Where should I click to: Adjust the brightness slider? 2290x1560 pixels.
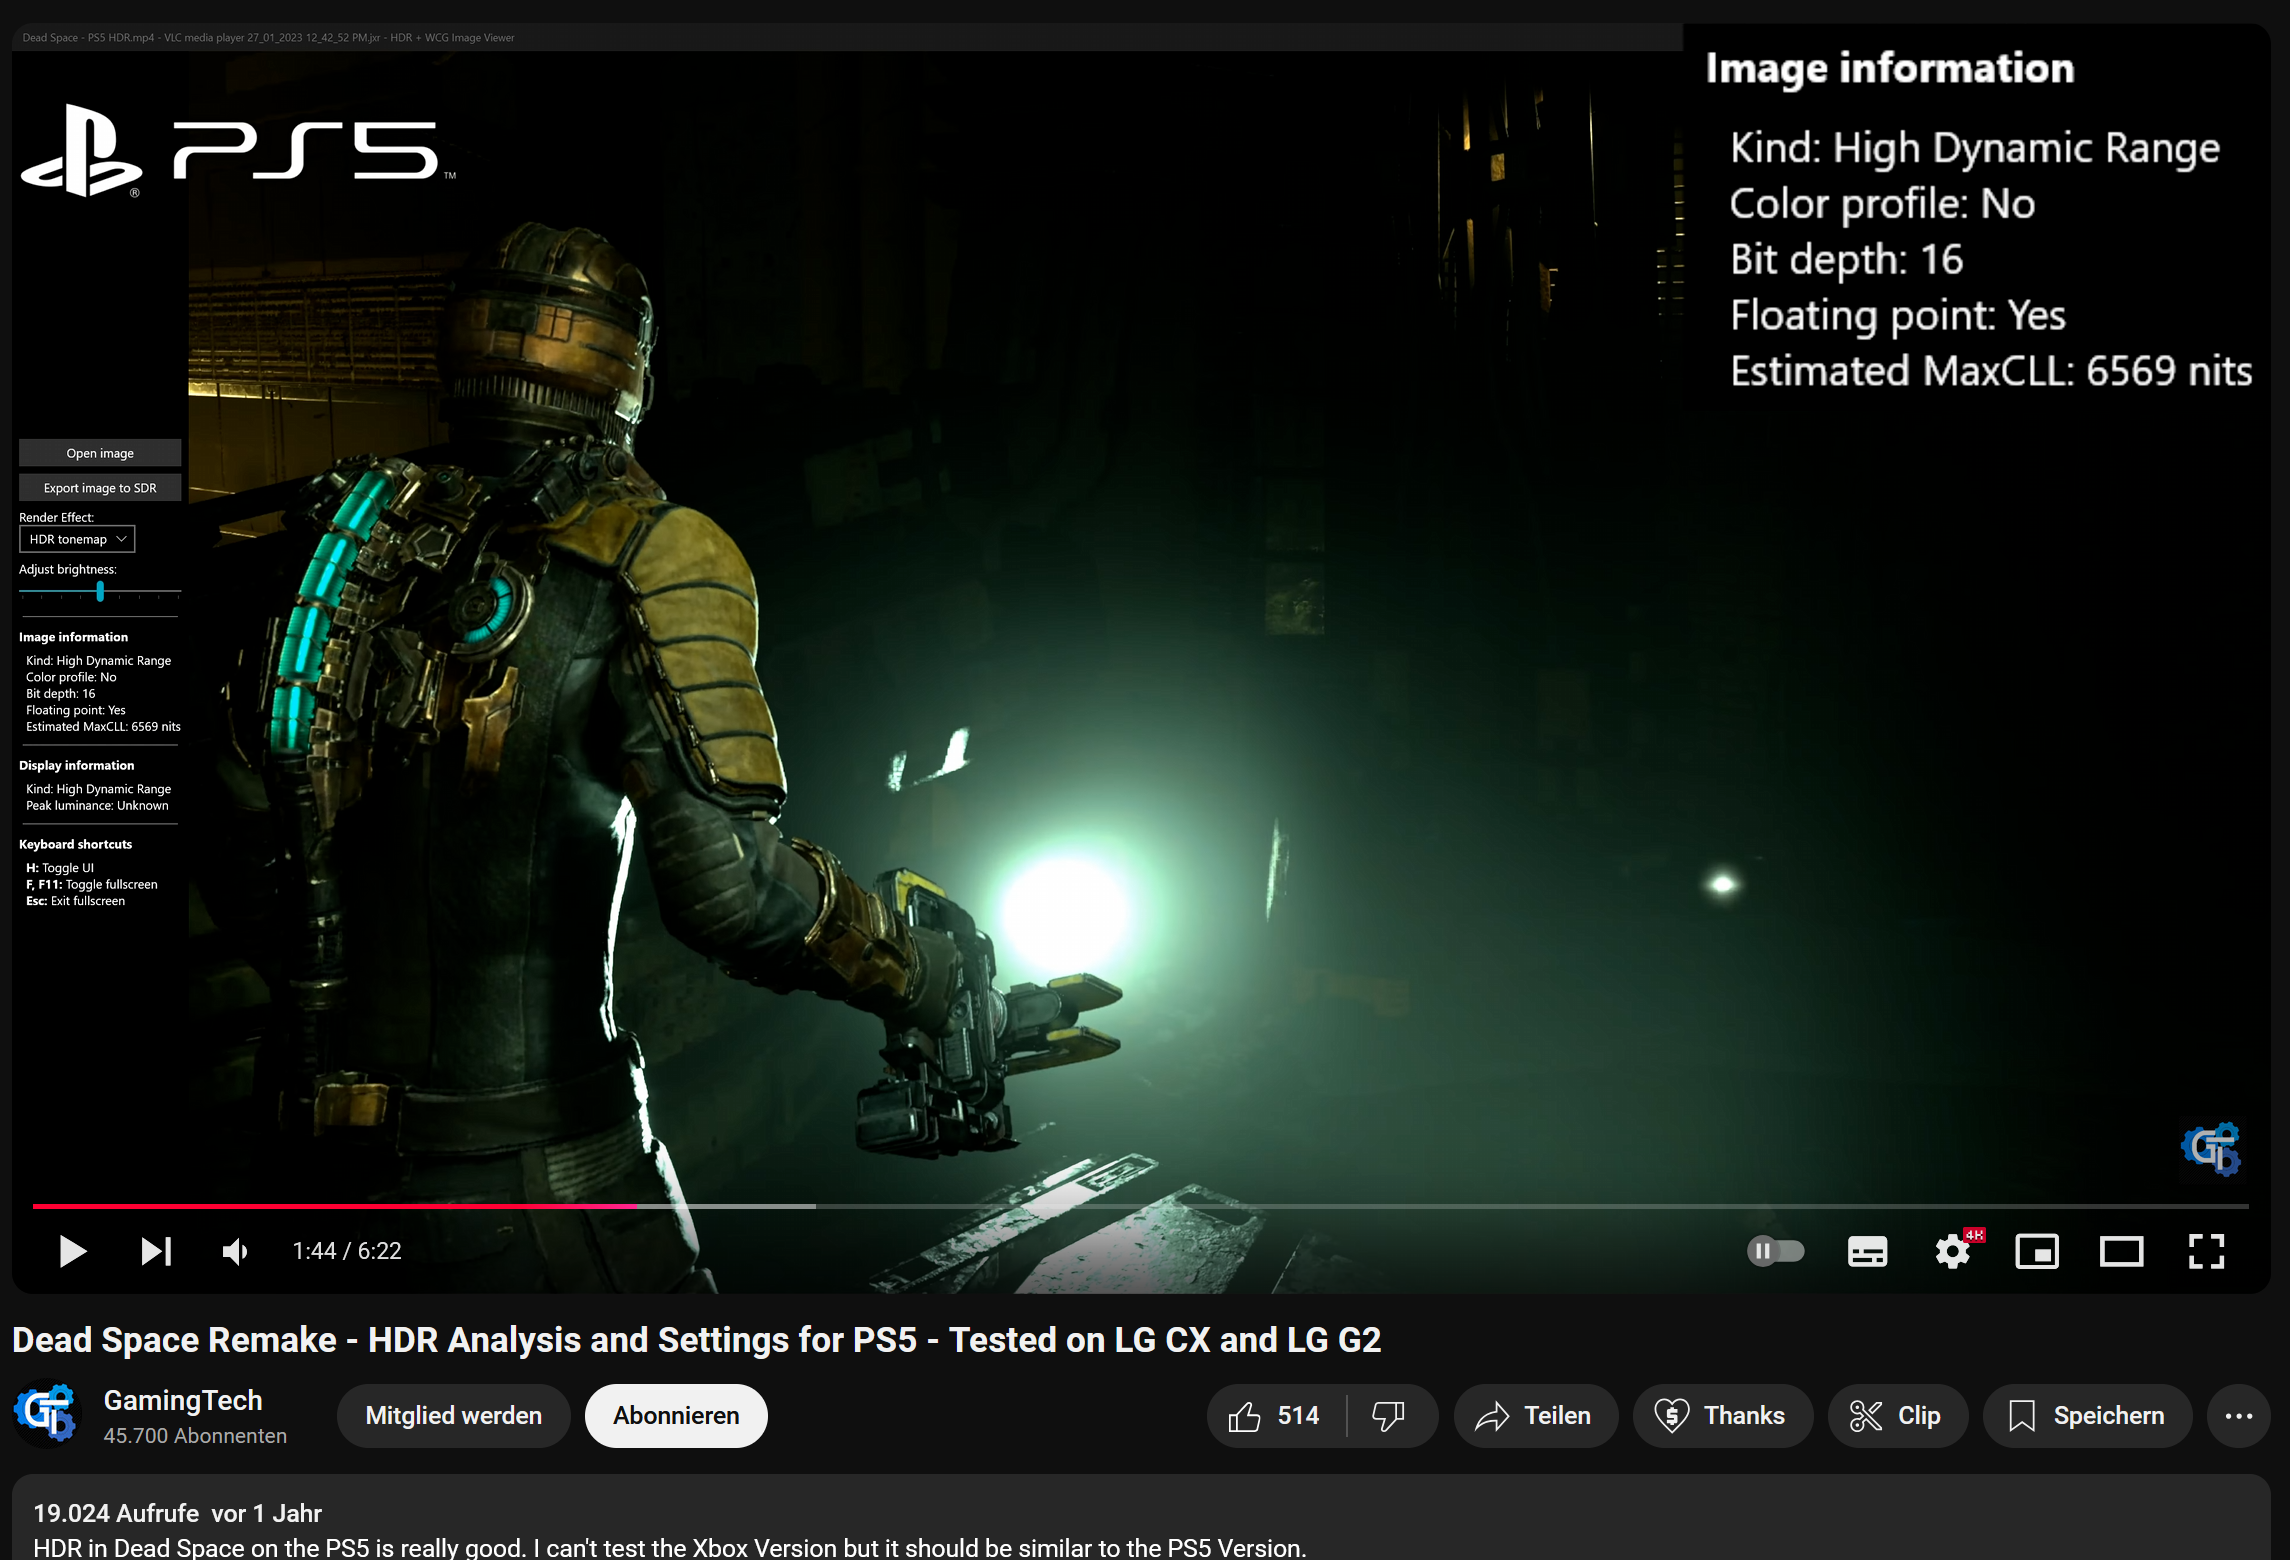[100, 592]
